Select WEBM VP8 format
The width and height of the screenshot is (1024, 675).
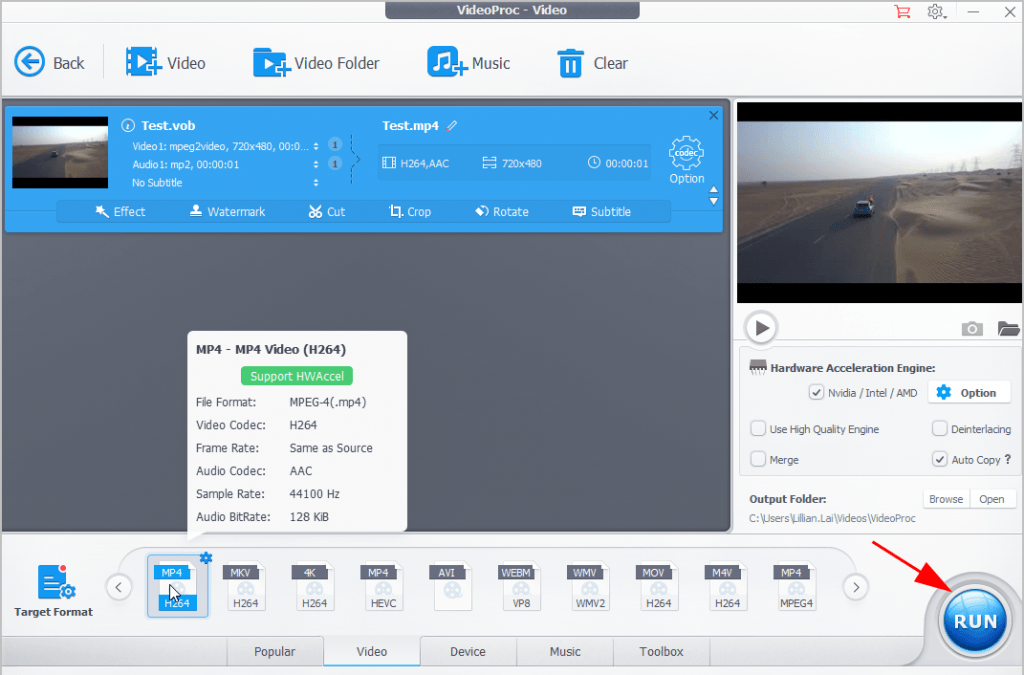pos(520,587)
